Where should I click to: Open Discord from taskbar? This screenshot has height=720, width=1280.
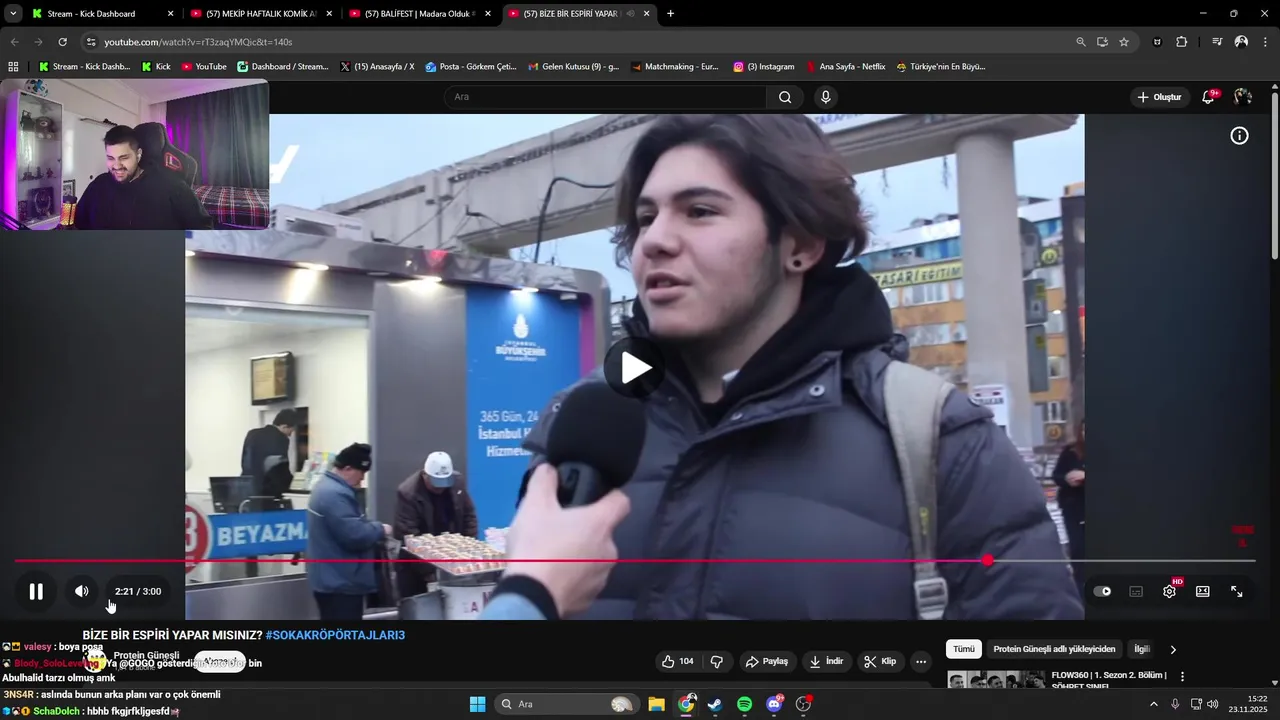774,704
